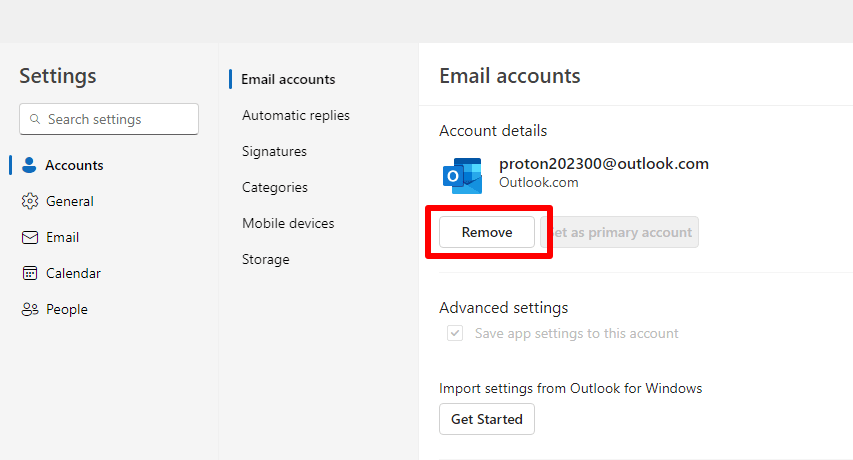Focus the Search settings field
The width and height of the screenshot is (853, 460).
click(x=109, y=119)
